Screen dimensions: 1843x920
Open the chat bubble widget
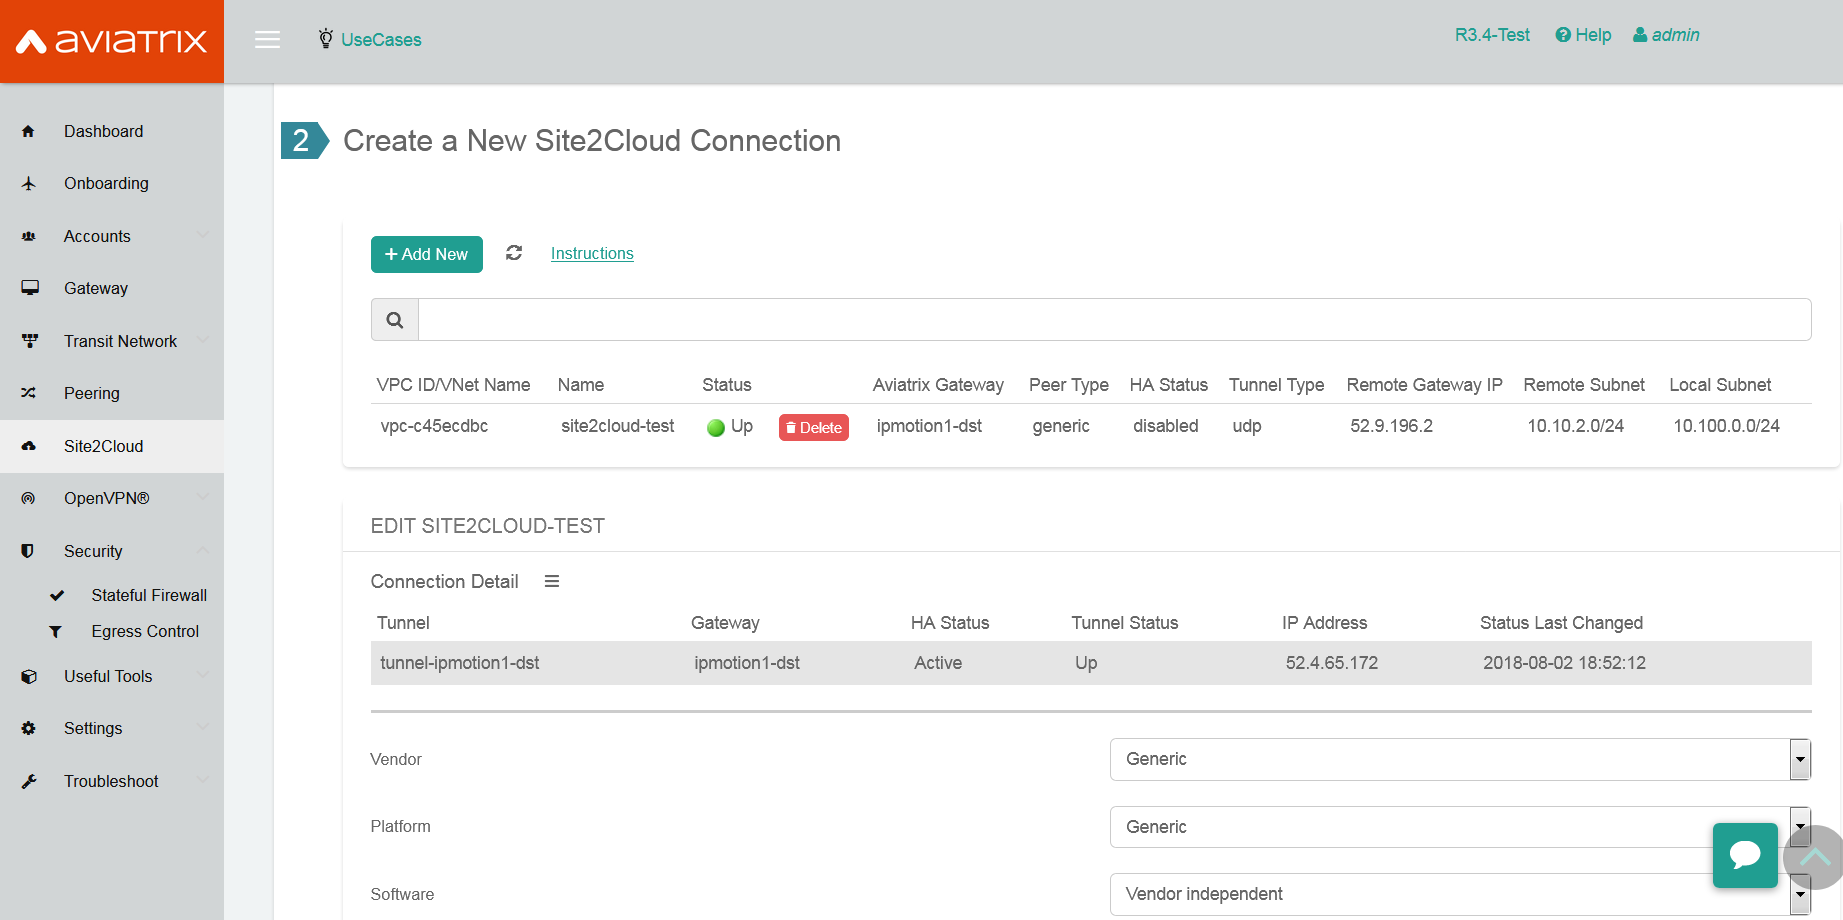point(1745,855)
